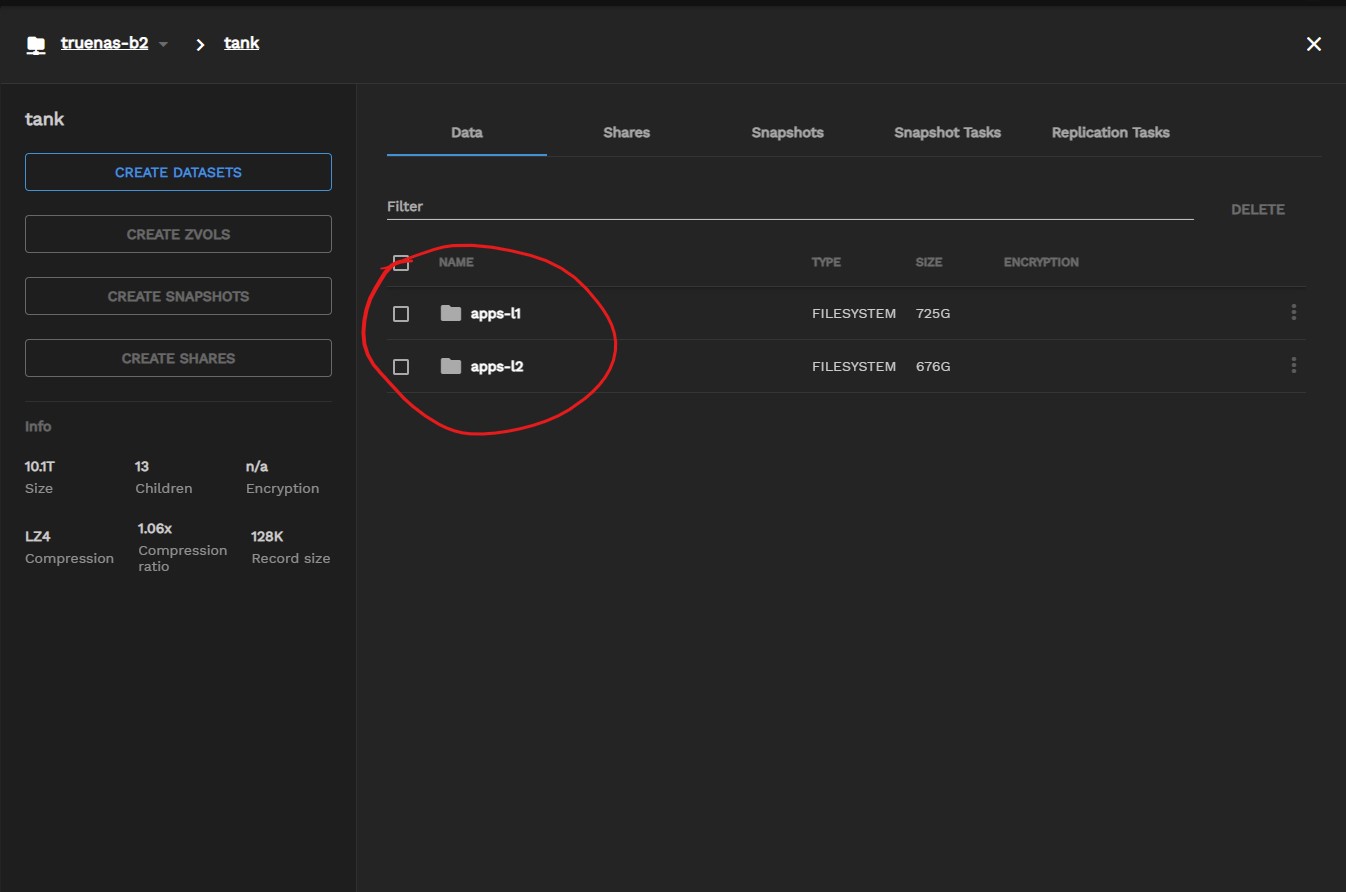Click the CREATE ZVOLS button

click(x=178, y=234)
